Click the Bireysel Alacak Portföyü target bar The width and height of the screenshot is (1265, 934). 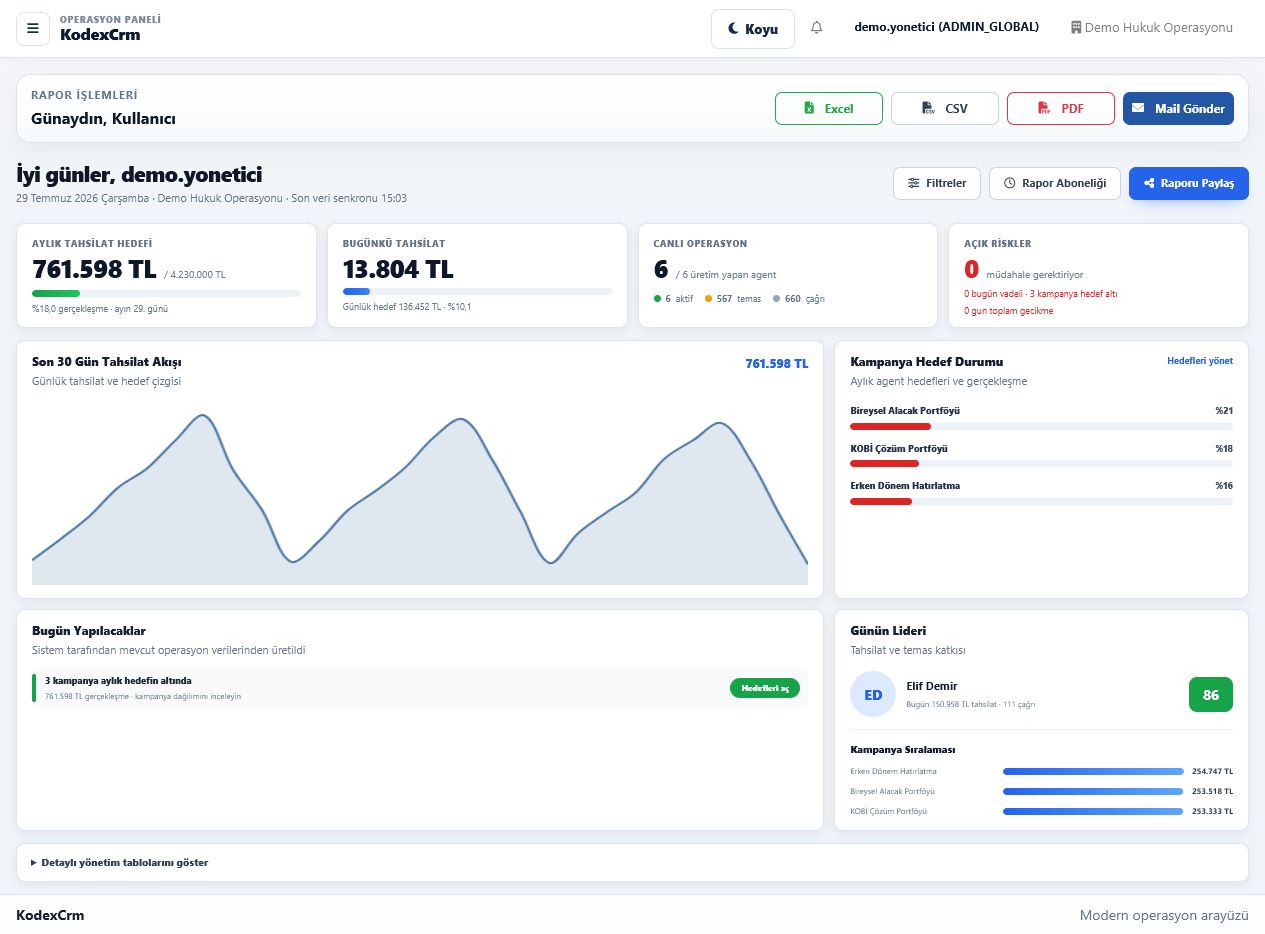(x=1041, y=427)
